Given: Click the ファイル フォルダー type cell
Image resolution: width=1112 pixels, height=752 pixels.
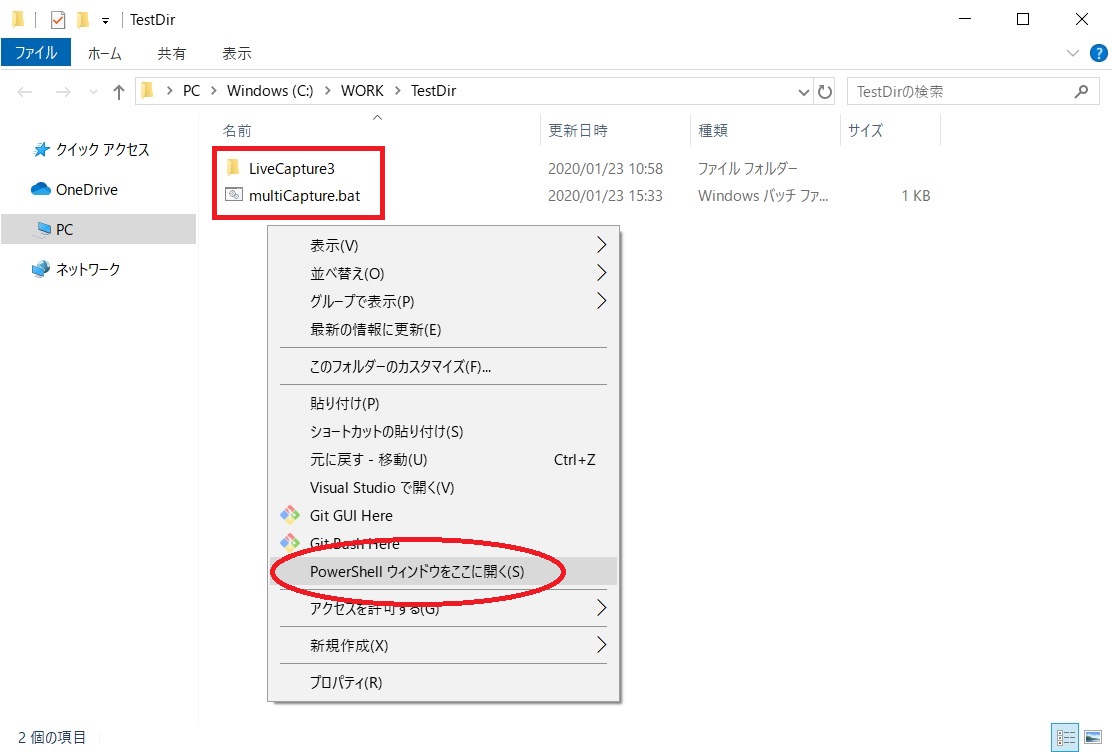Looking at the screenshot, I should [x=747, y=169].
